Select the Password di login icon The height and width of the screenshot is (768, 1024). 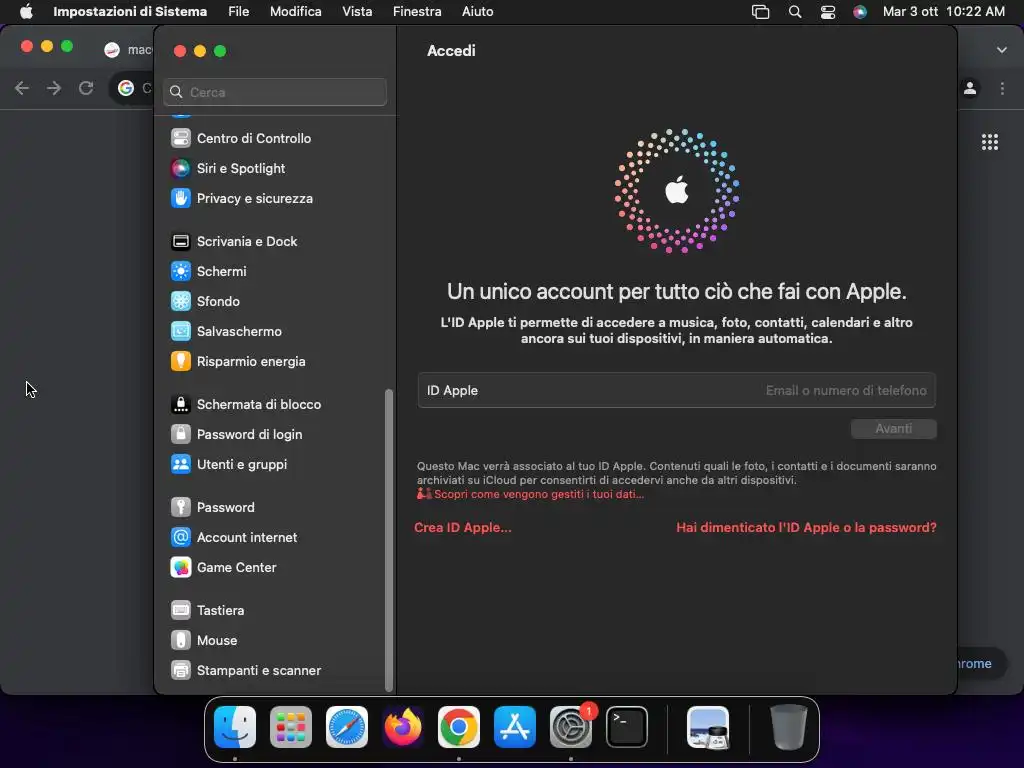181,435
